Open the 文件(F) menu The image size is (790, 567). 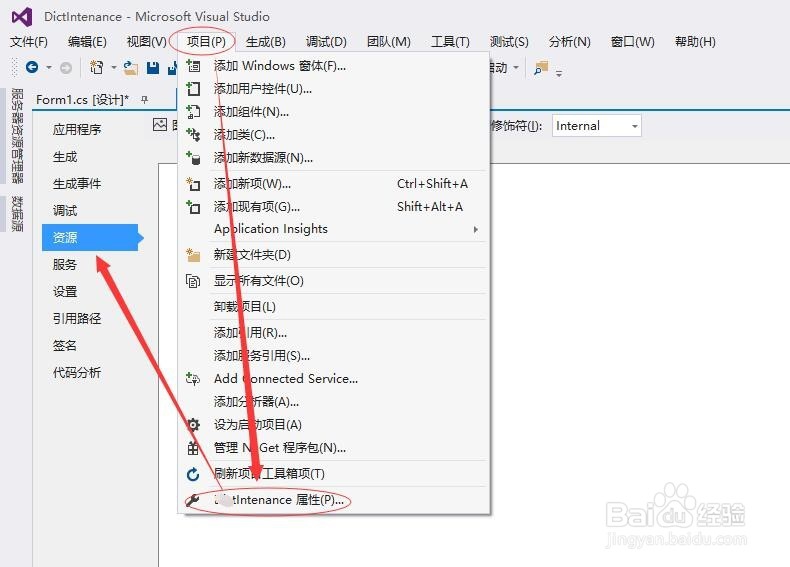[29, 42]
